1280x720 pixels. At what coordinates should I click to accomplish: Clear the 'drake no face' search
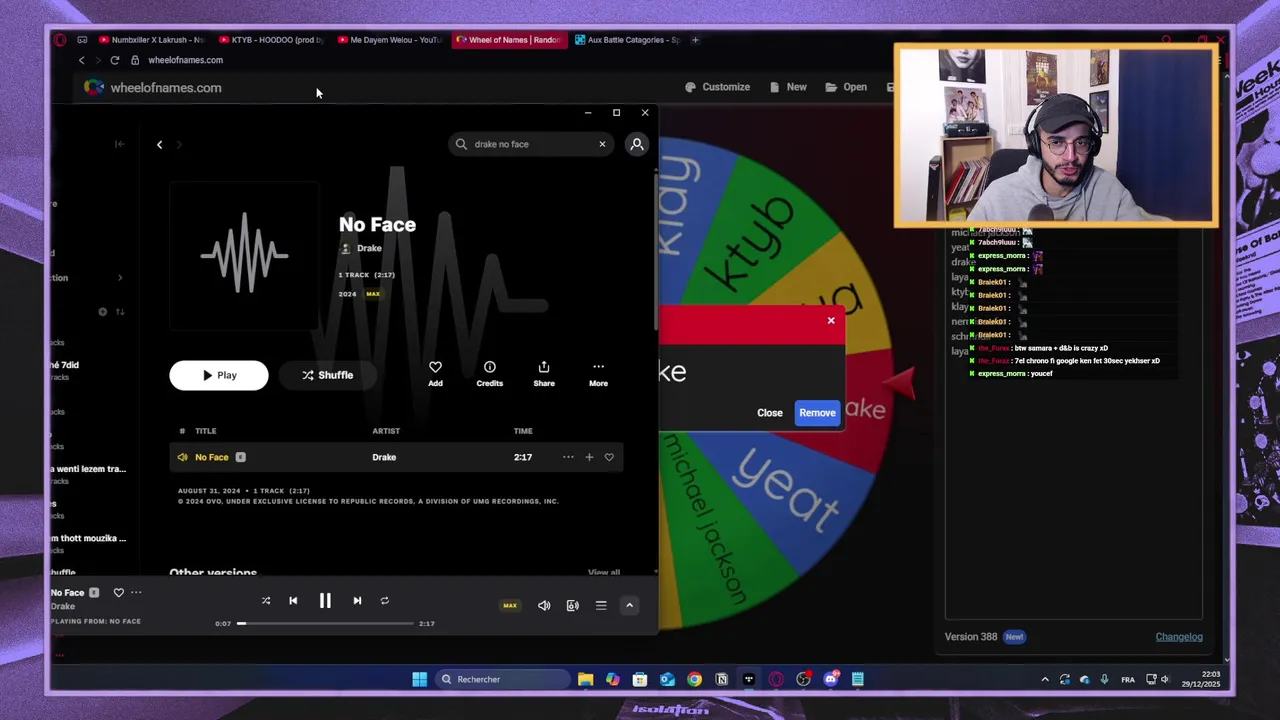[x=602, y=144]
